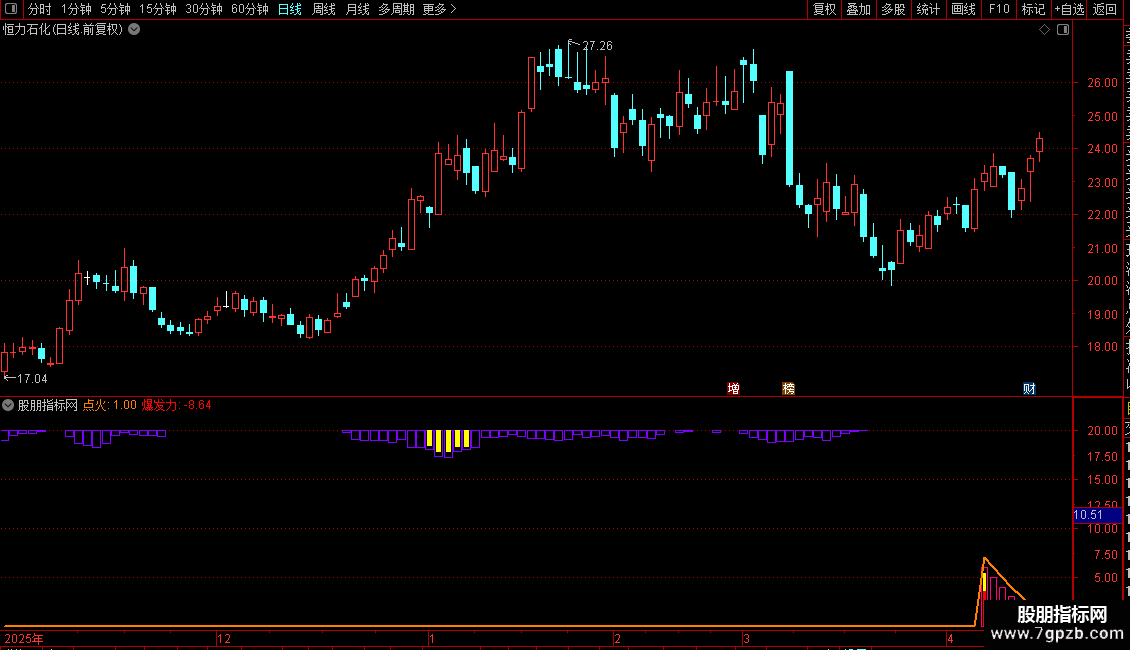Open the 榜 event marker on the chart
The height and width of the screenshot is (650, 1130).
[x=788, y=388]
